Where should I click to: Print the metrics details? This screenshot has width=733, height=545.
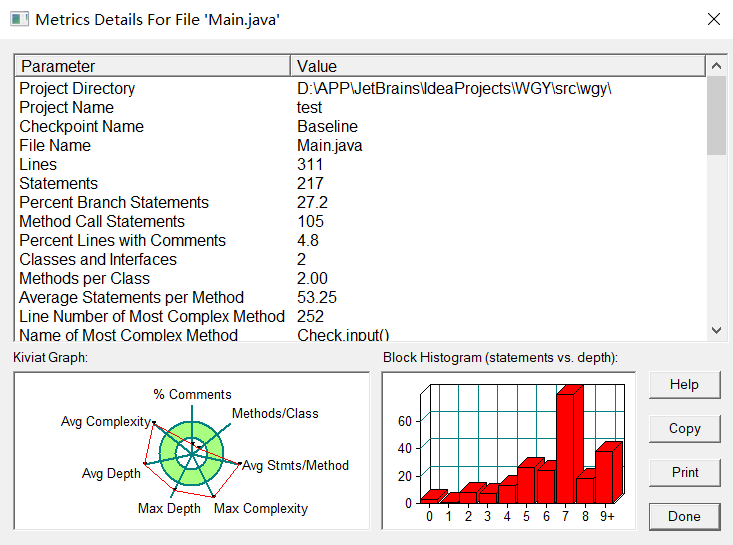click(684, 473)
